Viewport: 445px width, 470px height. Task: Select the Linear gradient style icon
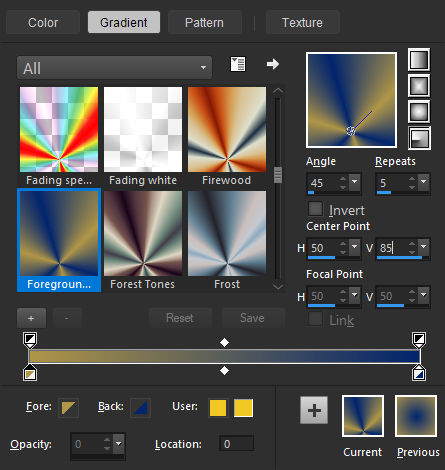(x=419, y=60)
